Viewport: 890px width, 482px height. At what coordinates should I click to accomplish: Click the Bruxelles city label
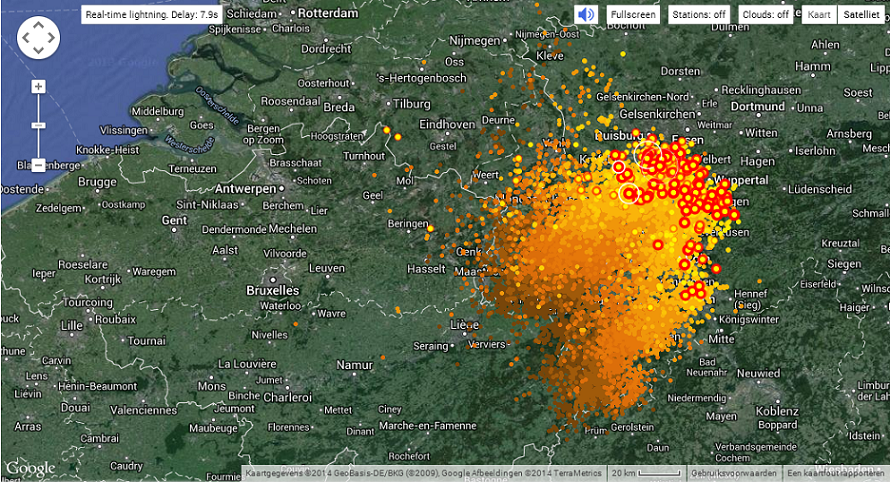272,290
